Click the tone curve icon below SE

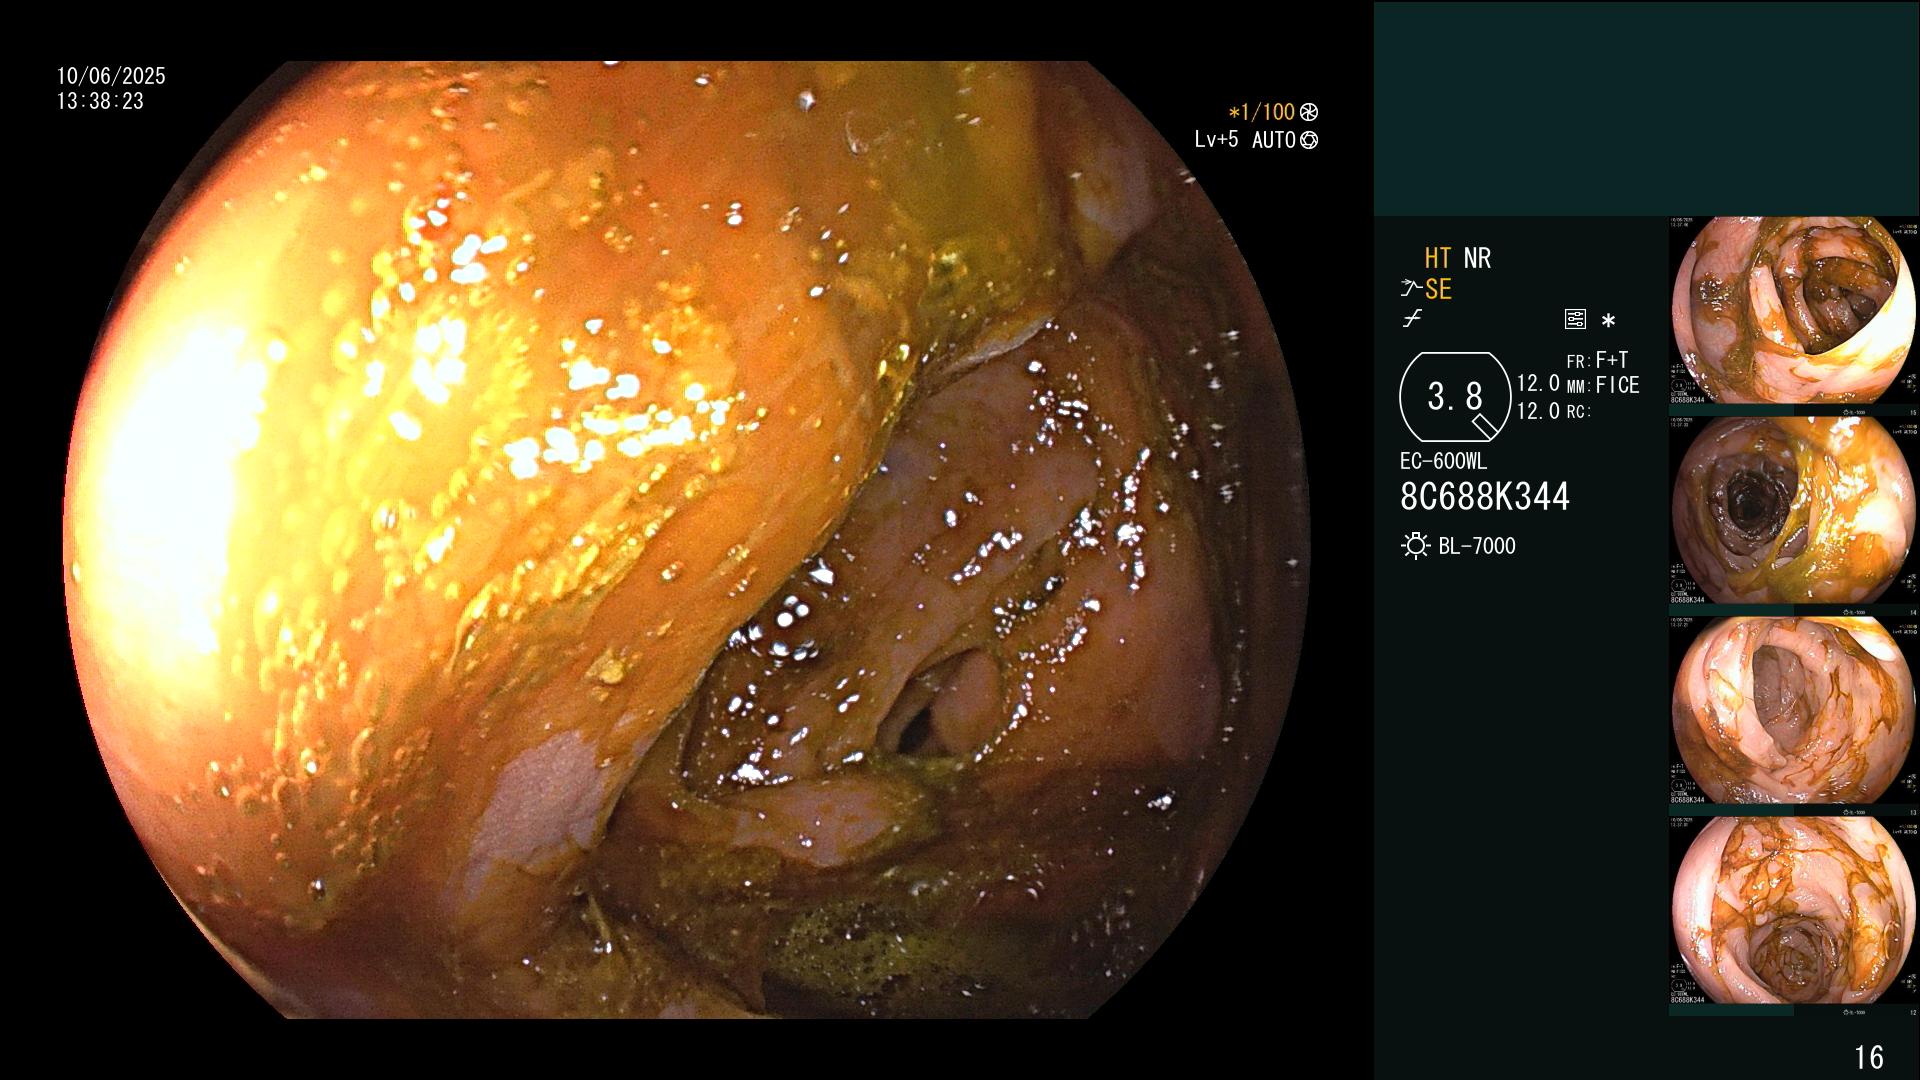(1412, 319)
